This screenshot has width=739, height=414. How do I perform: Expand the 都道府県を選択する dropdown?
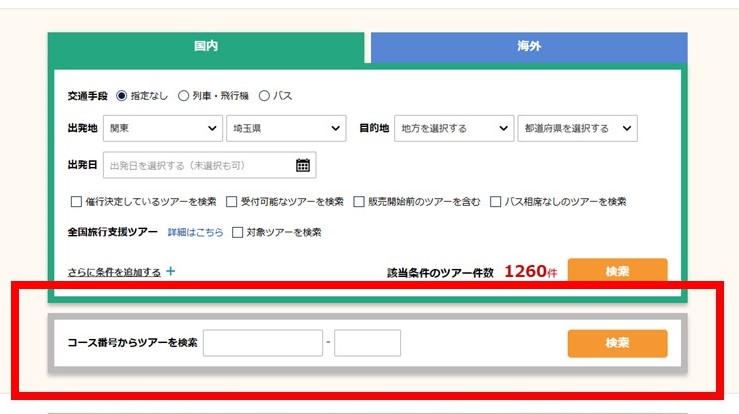pos(578,128)
